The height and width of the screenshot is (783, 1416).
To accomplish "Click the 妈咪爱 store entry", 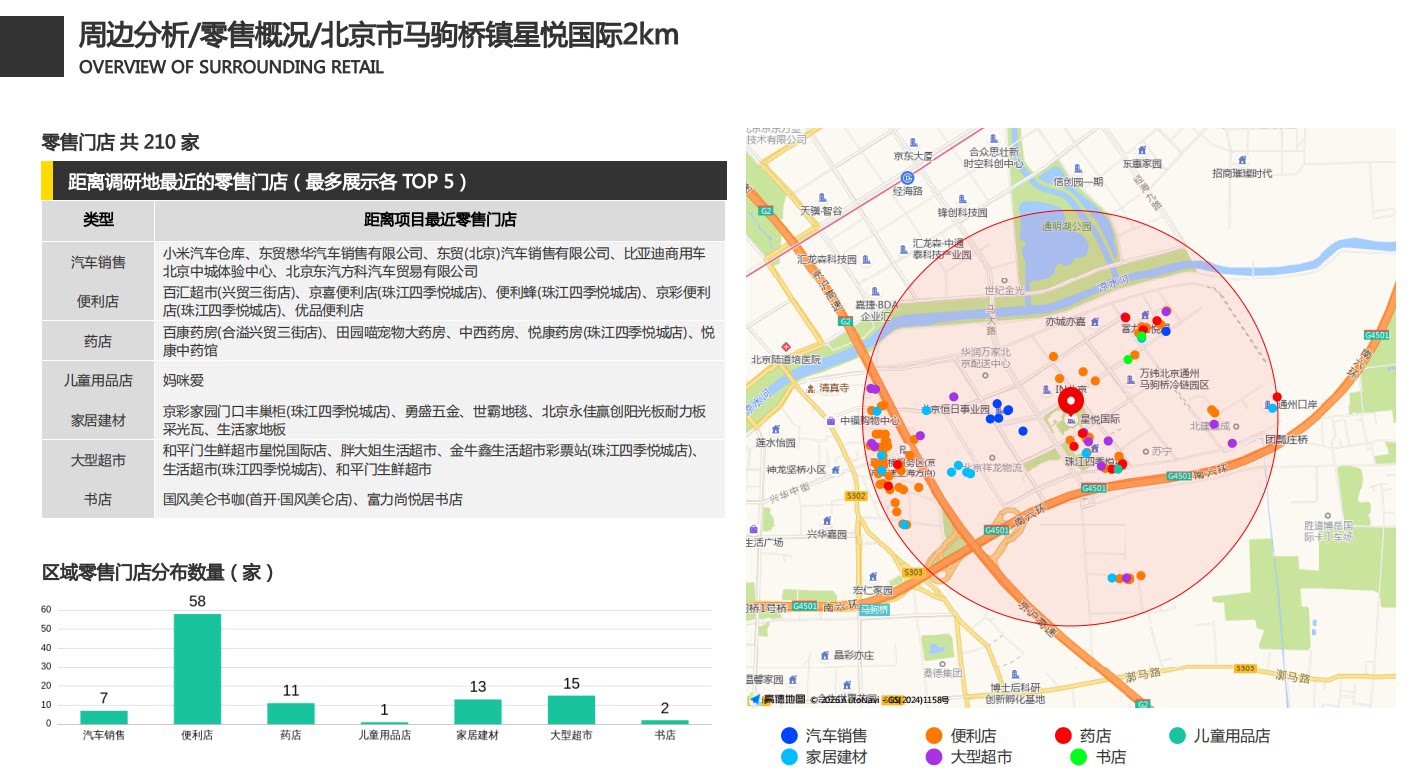I will (184, 380).
